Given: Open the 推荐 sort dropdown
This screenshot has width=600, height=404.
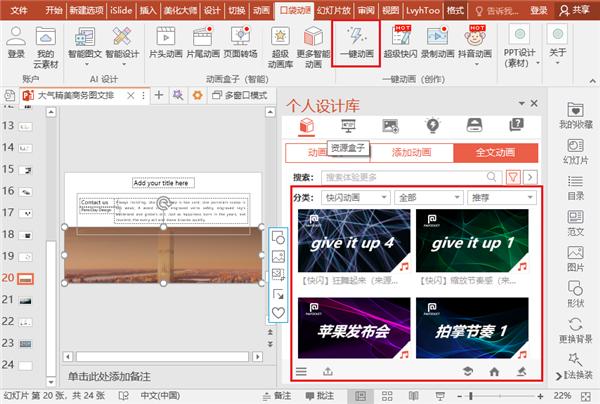Looking at the screenshot, I should click(x=502, y=197).
